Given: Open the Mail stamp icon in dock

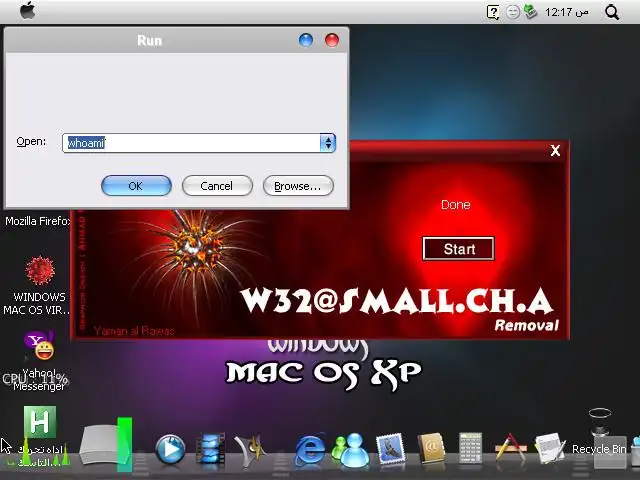Looking at the screenshot, I should tap(391, 449).
